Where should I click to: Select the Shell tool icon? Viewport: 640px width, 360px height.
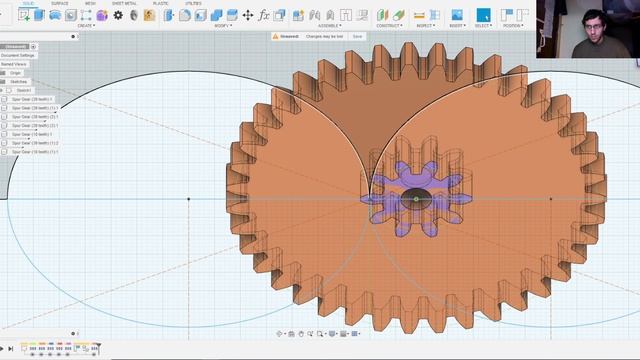point(200,16)
